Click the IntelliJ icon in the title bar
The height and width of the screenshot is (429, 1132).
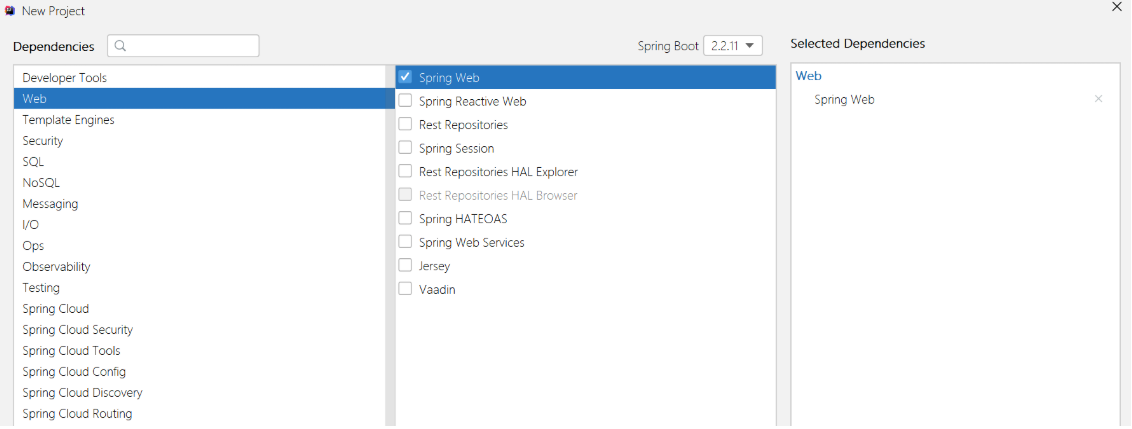click(x=9, y=11)
